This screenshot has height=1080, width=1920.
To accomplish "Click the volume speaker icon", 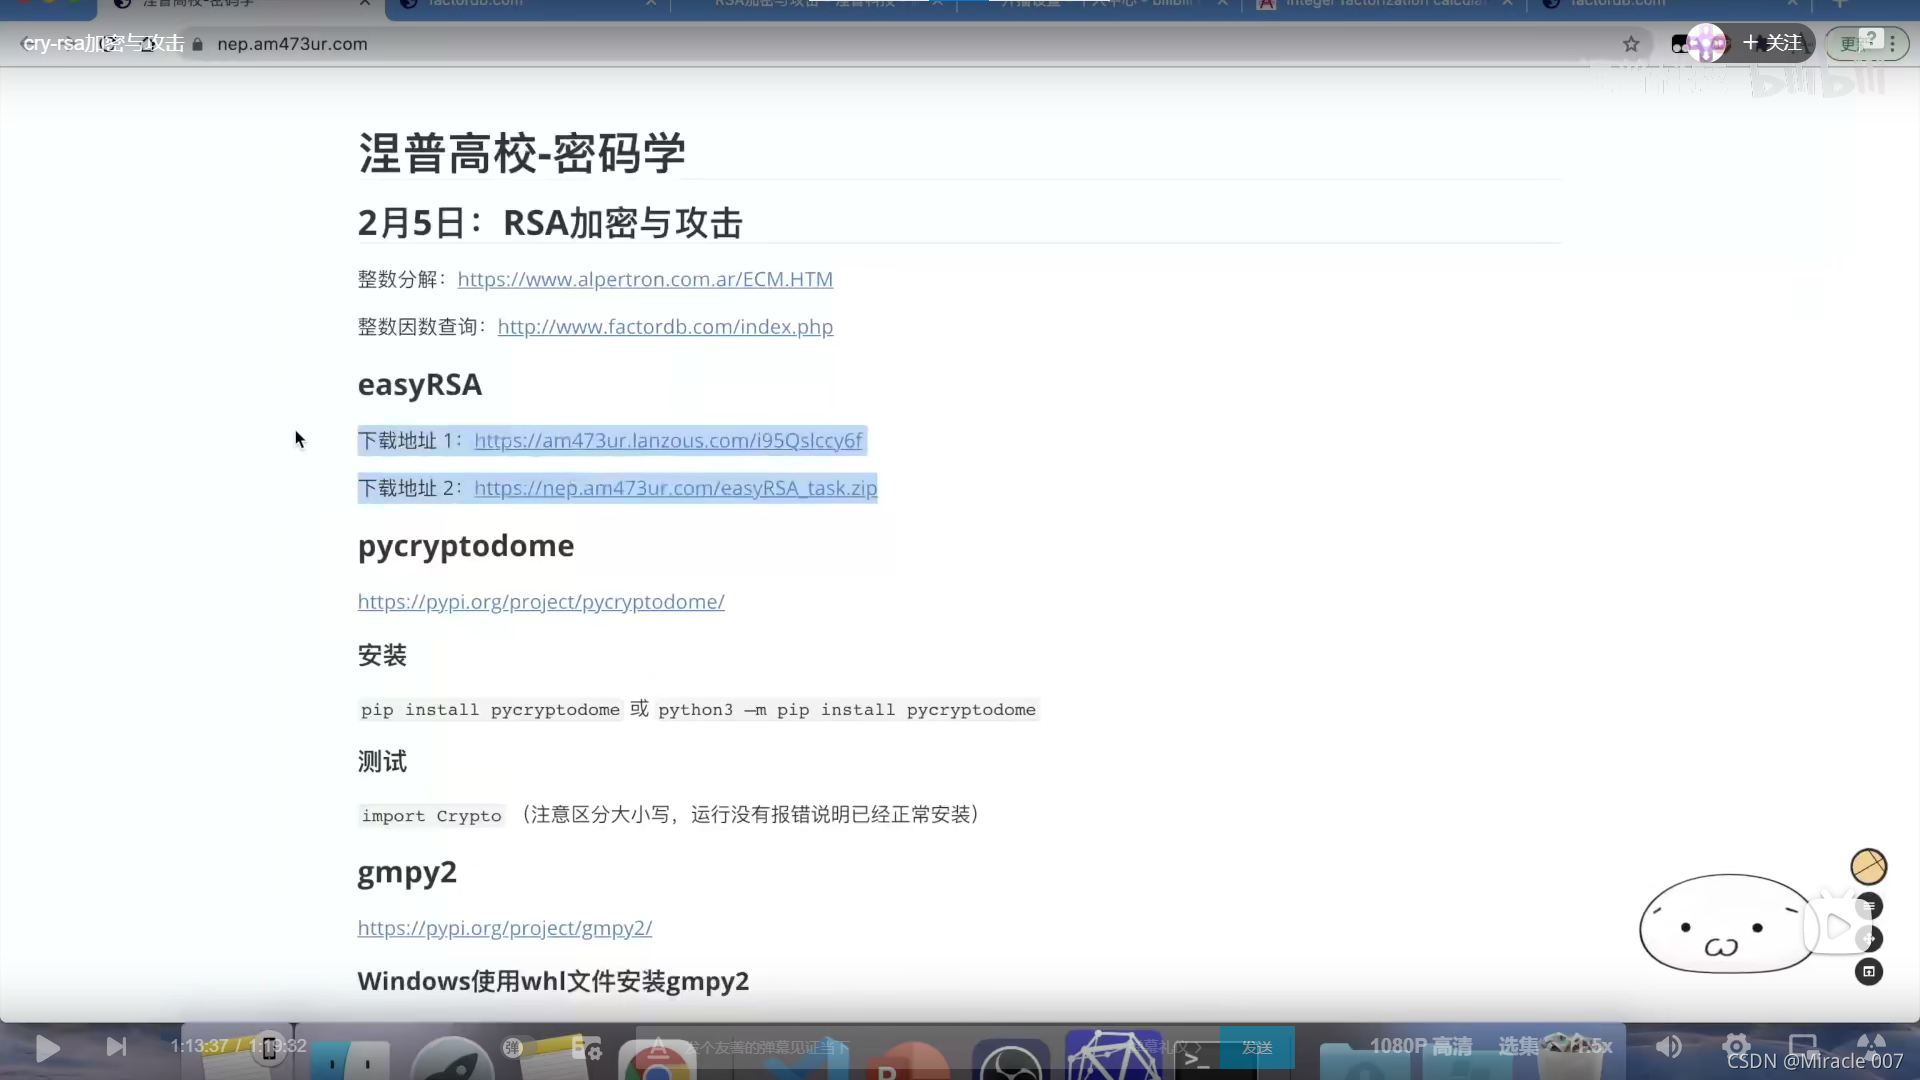I will point(1668,1046).
